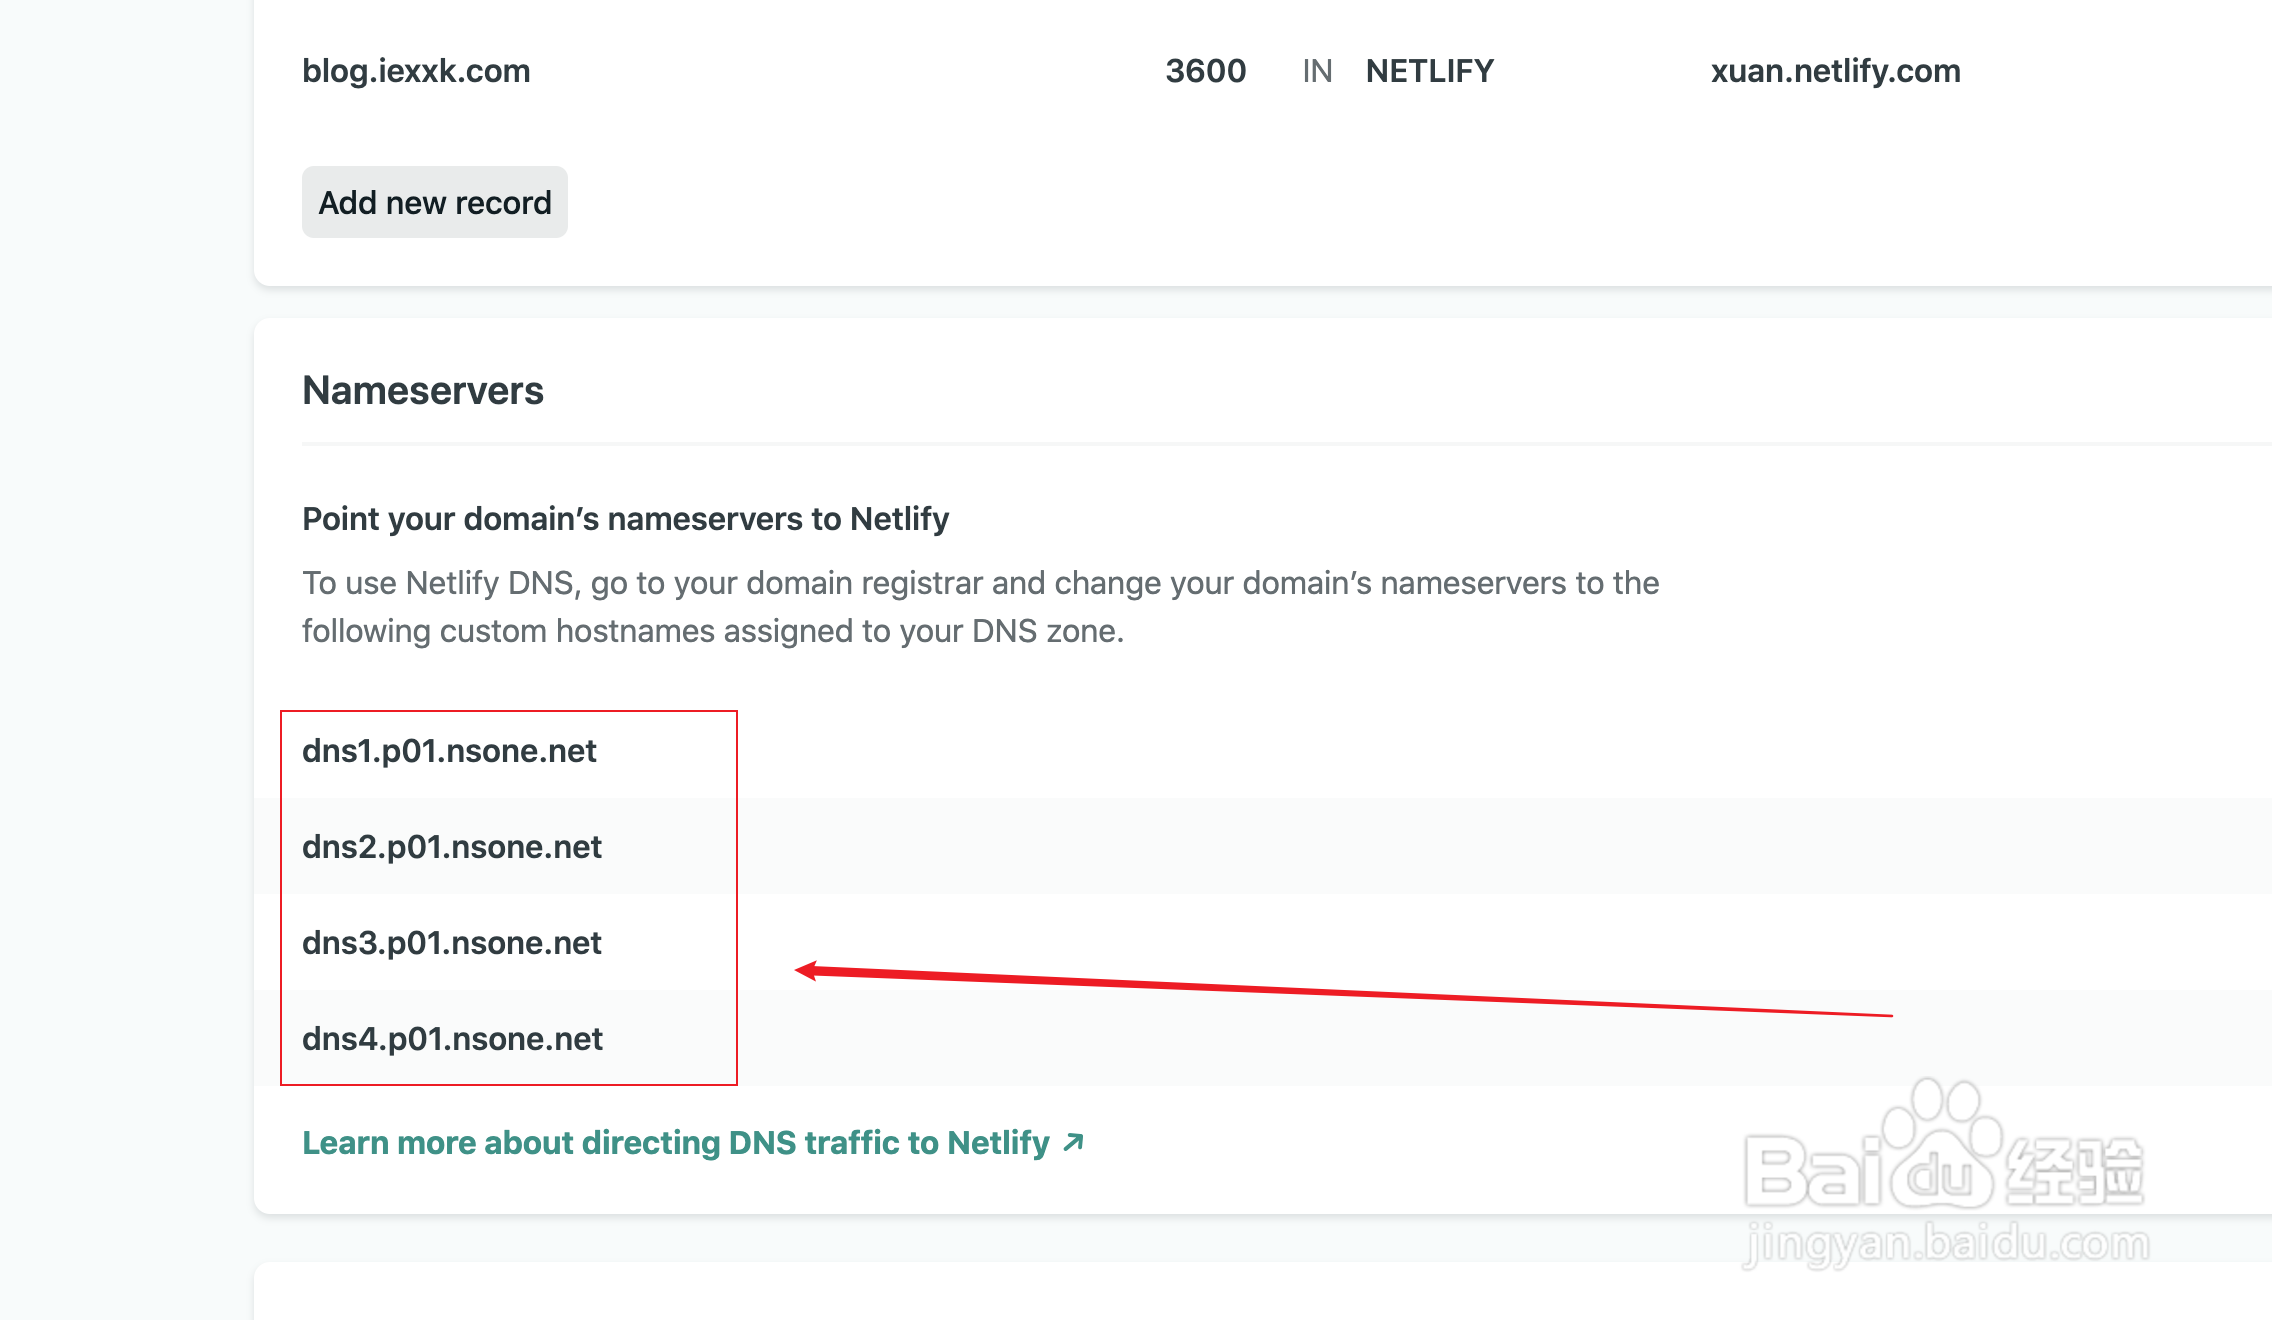Click the external link arrow icon
This screenshot has width=2272, height=1320.
pos(1073,1142)
